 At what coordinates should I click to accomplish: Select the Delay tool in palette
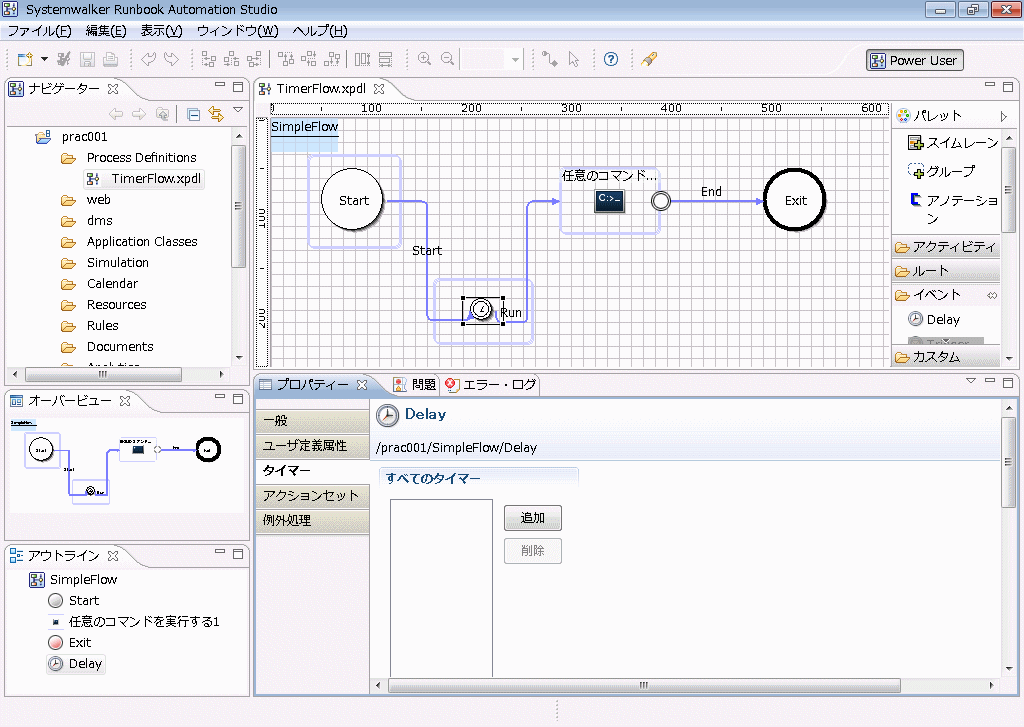935,319
